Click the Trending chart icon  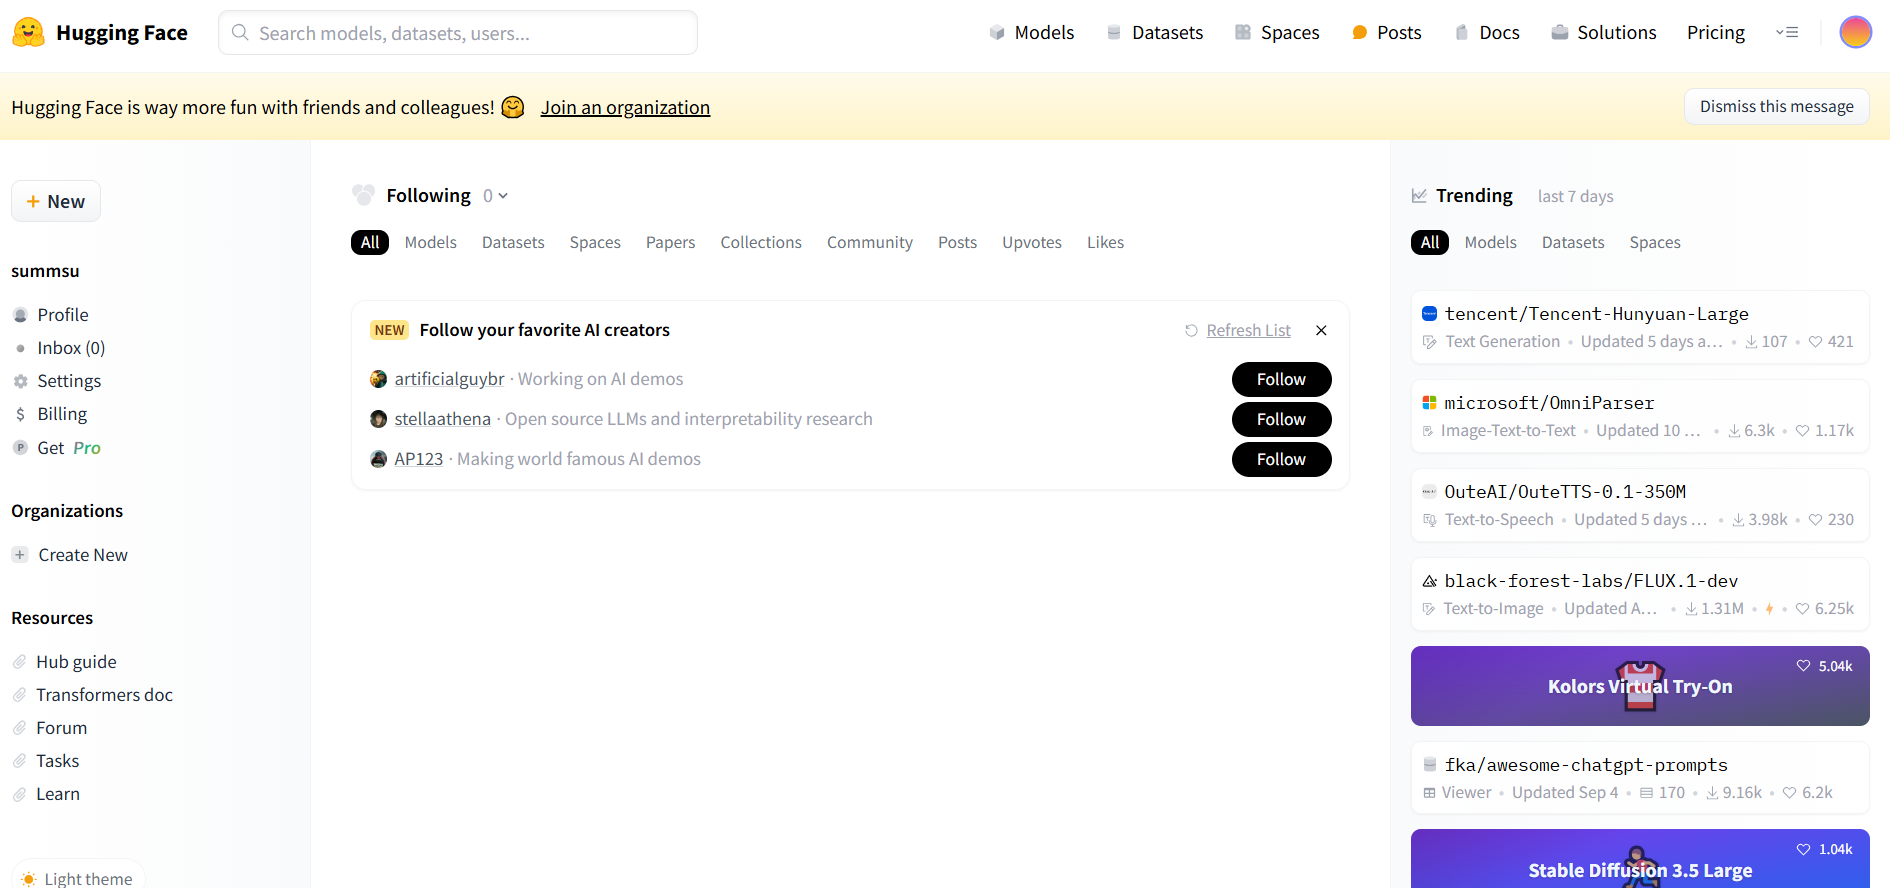point(1419,195)
